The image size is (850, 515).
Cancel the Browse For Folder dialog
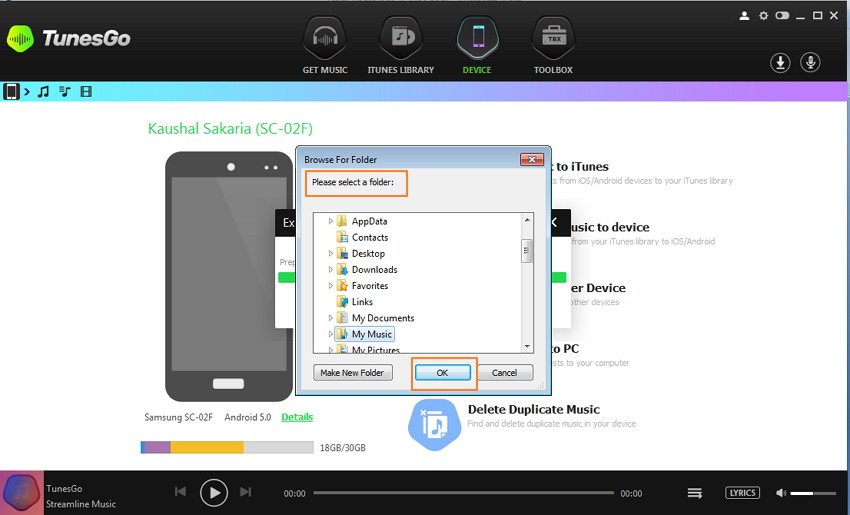(x=504, y=373)
